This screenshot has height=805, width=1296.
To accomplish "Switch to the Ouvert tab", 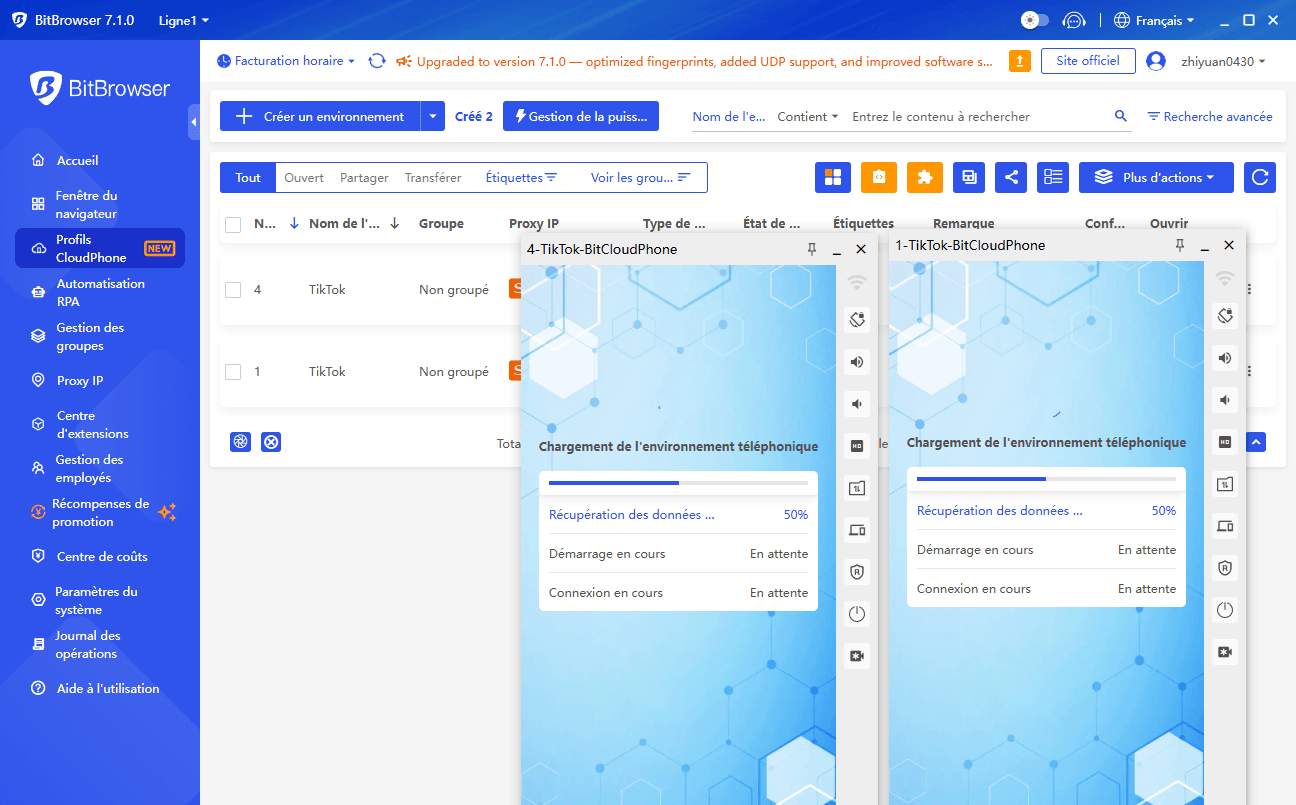I will click(x=304, y=177).
